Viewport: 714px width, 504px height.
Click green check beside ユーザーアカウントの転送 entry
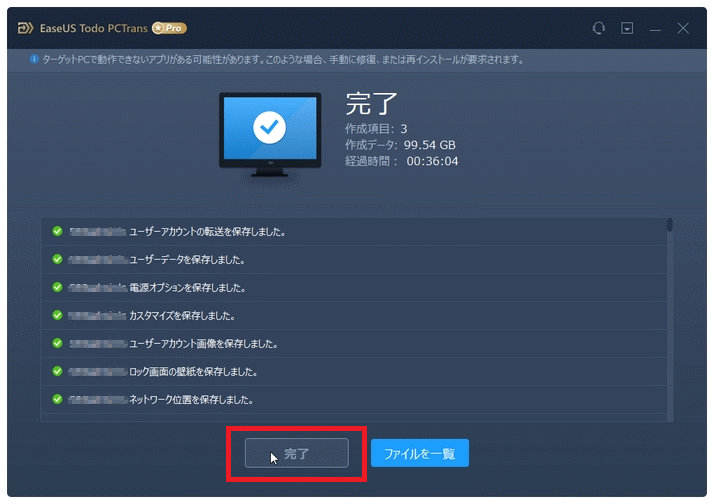click(x=57, y=232)
